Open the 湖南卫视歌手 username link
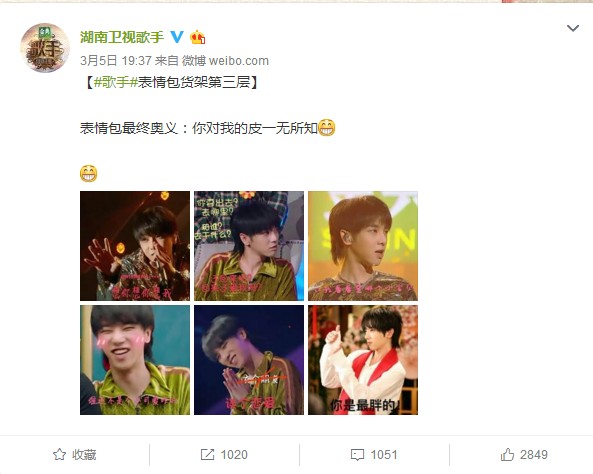 click(x=122, y=37)
